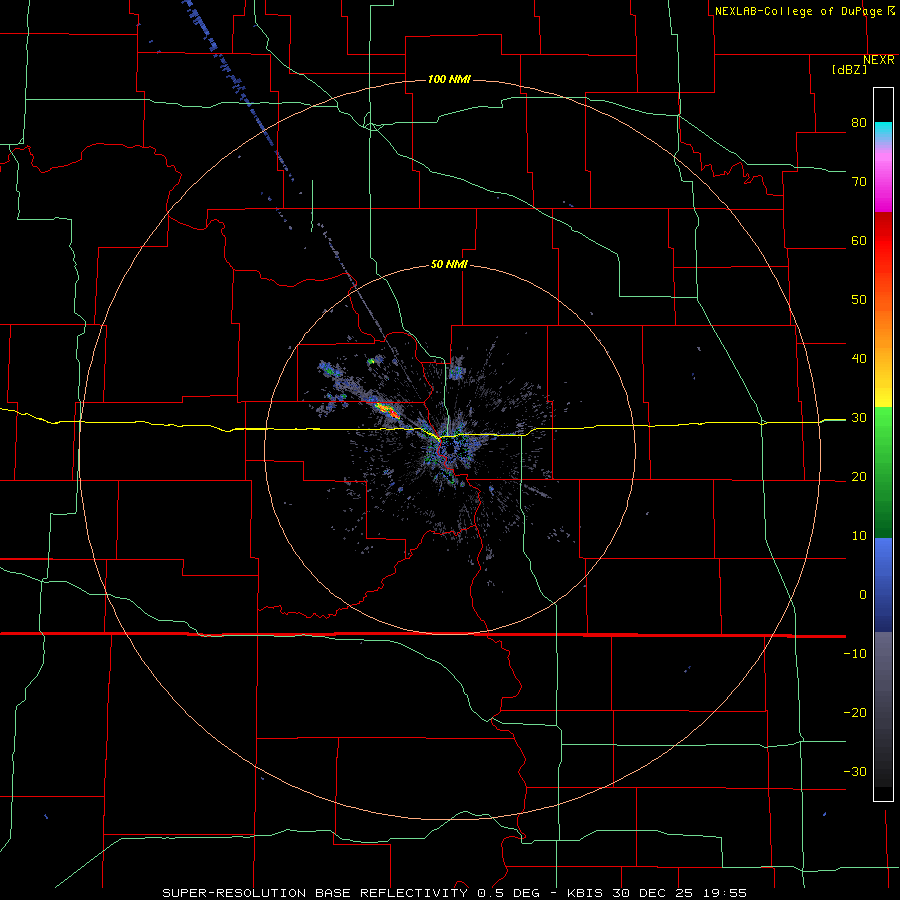
Task: Click the NEXLAB-College of DuPage watermark text
Action: [804, 11]
